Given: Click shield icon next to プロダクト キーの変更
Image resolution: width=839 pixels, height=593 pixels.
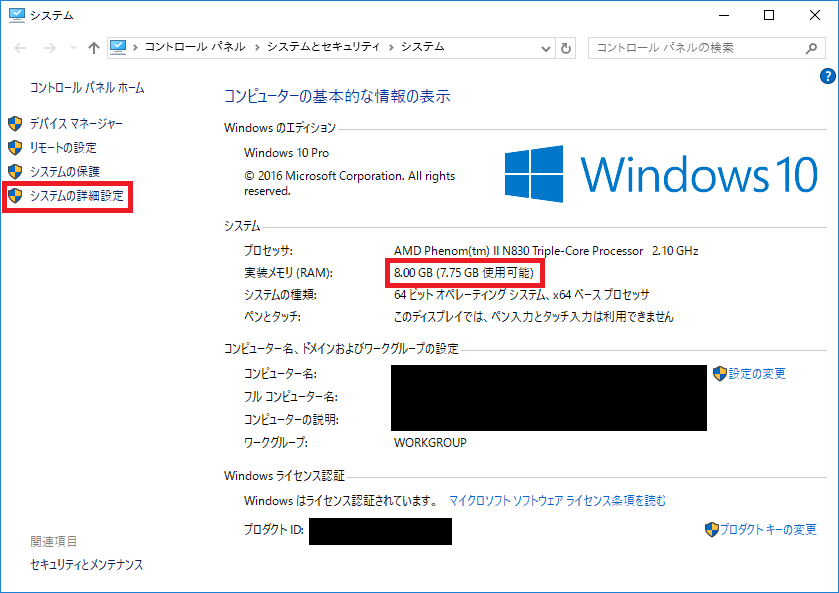Looking at the screenshot, I should click(x=712, y=529).
